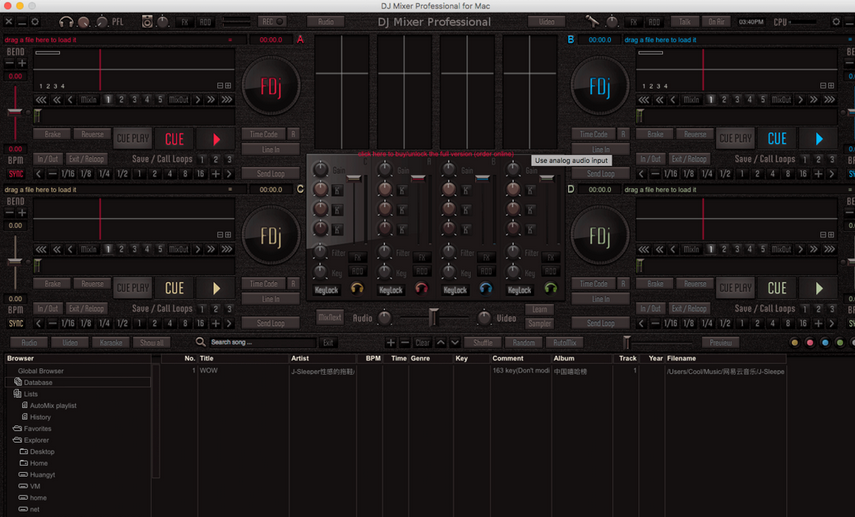The width and height of the screenshot is (855, 517).
Task: Click deck A fast-forward triple-arrow button
Action: coord(227,99)
